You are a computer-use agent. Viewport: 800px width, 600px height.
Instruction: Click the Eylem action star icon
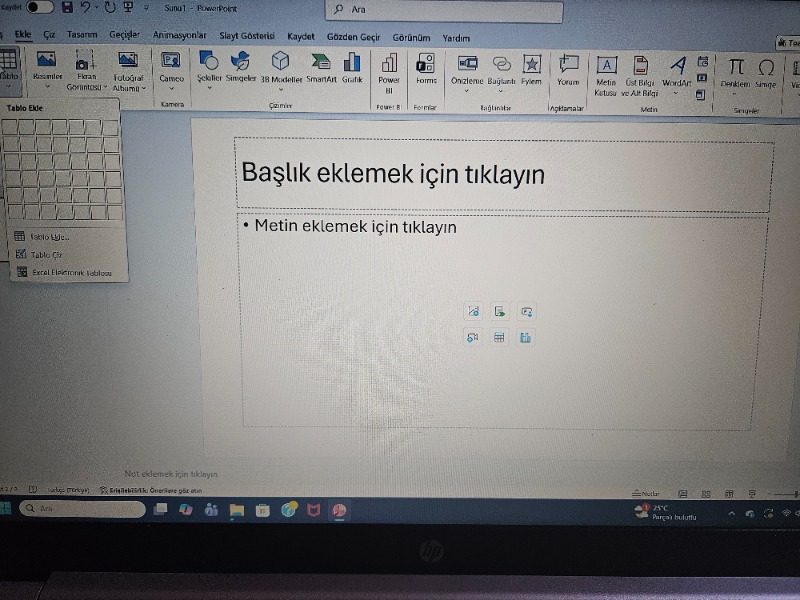532,65
